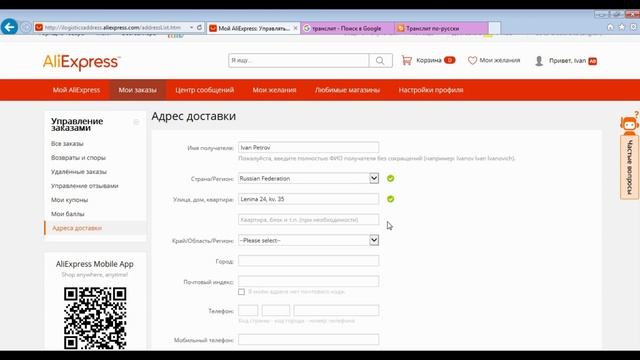This screenshot has width=640, height=360.
Task: Click the browser home icon
Action: pyautogui.click(x=610, y=27)
